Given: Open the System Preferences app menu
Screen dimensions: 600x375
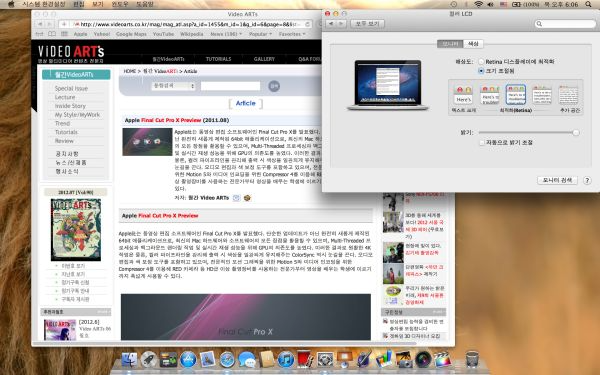Looking at the screenshot, I should tap(44, 4).
